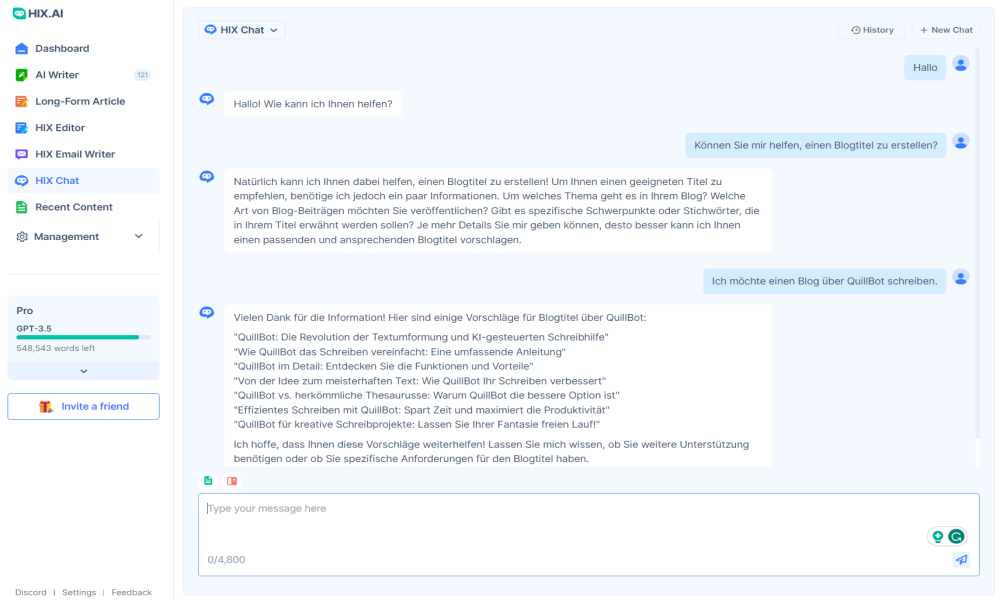Screen dimensions: 1000x600
Task: Expand the Management section chevron
Action: pyautogui.click(x=138, y=237)
